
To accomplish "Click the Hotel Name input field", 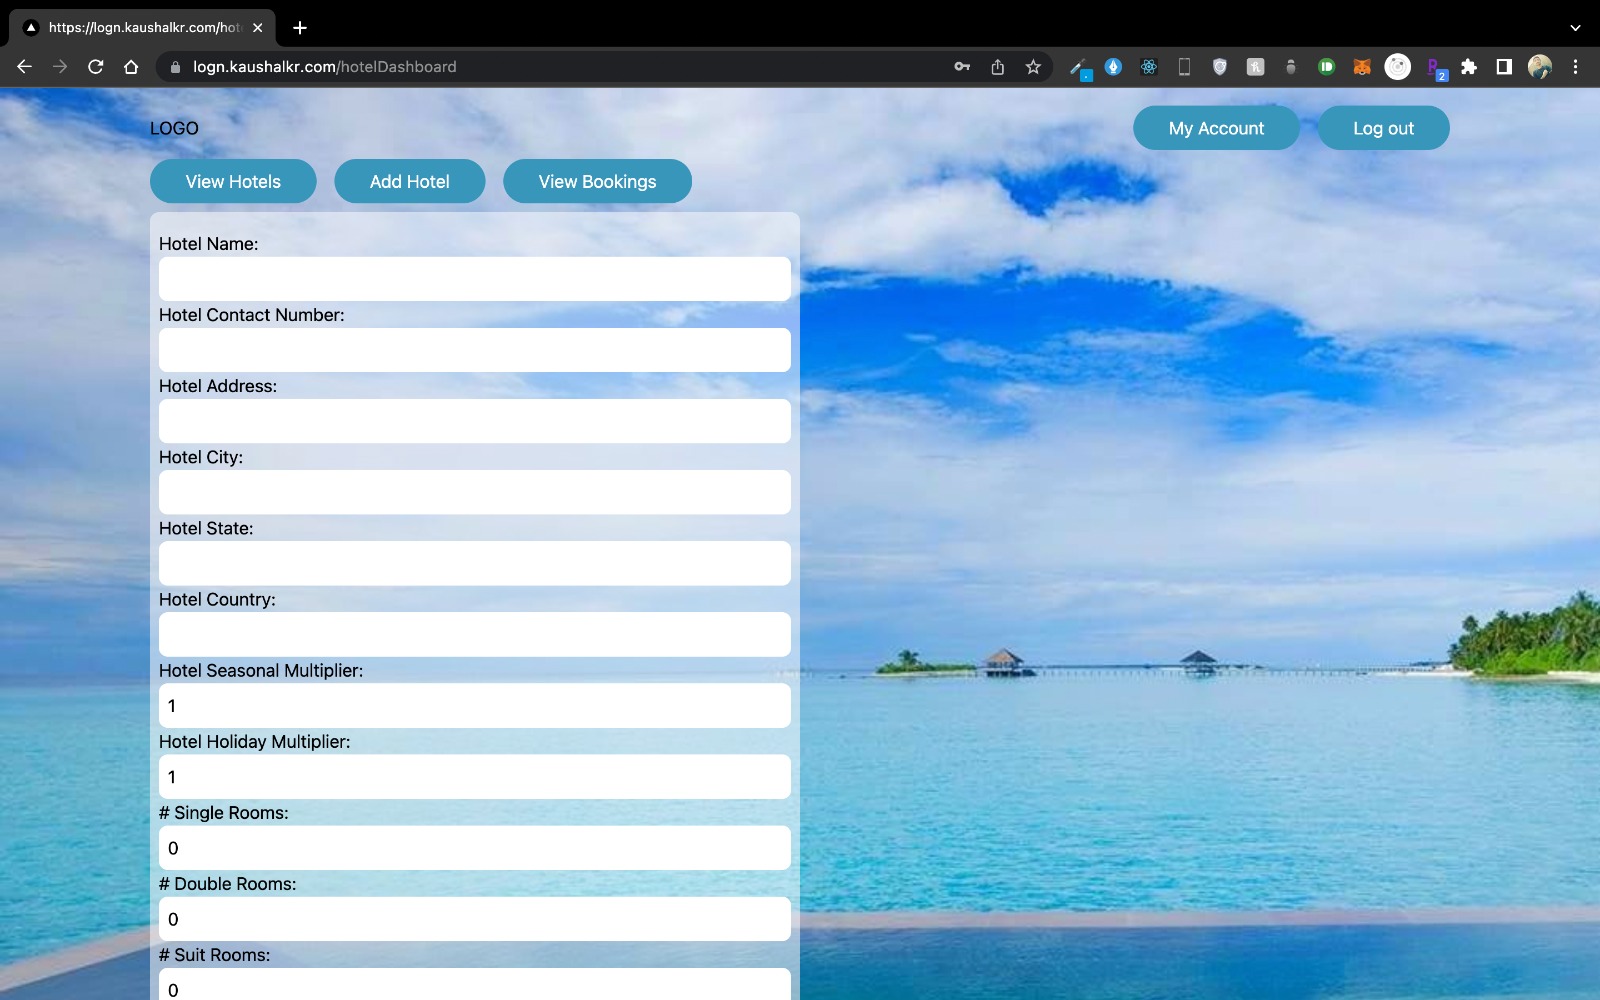I will (x=474, y=279).
